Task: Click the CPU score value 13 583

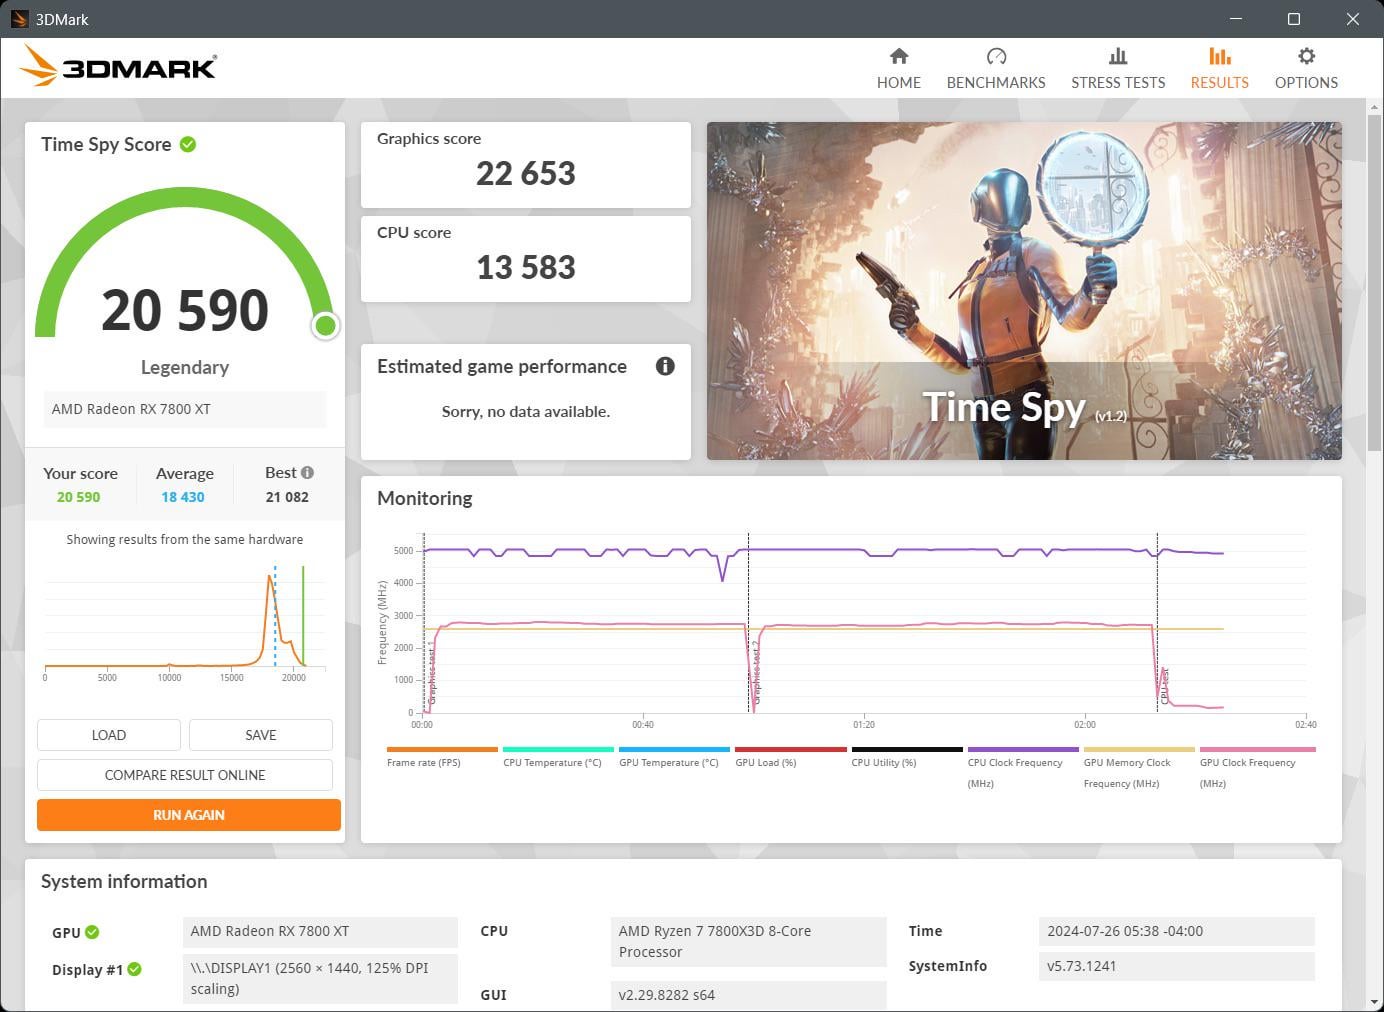Action: [x=526, y=268]
